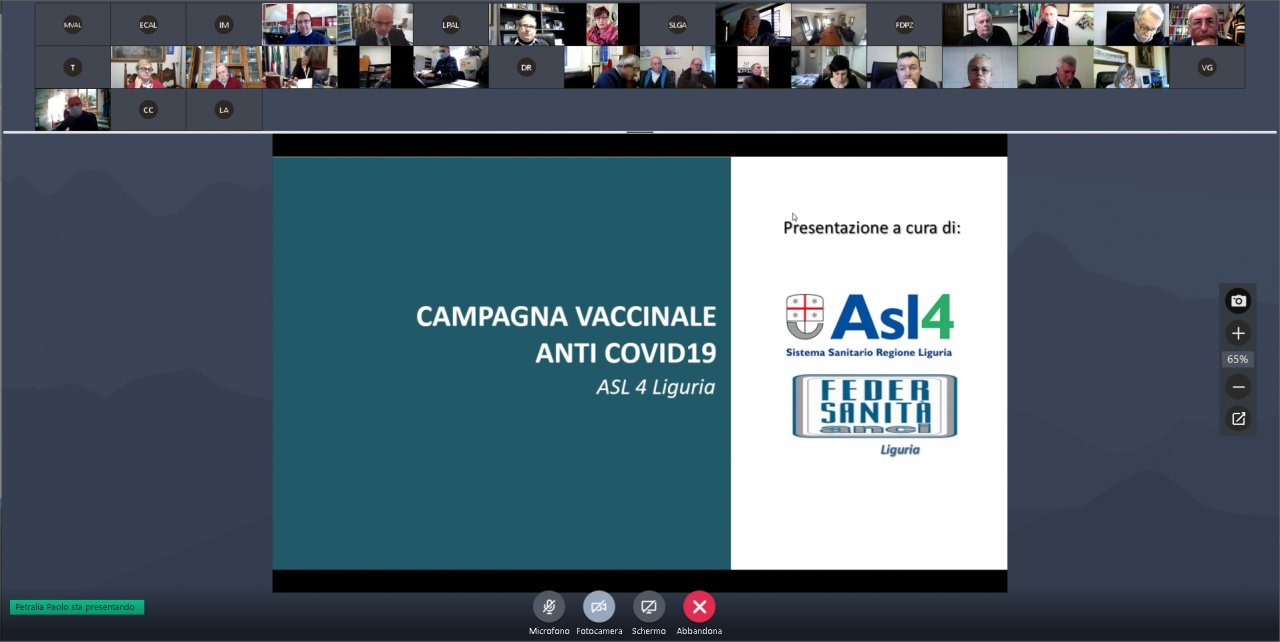1280x642 pixels.
Task: Click the LPAL participant tile
Action: click(450, 23)
